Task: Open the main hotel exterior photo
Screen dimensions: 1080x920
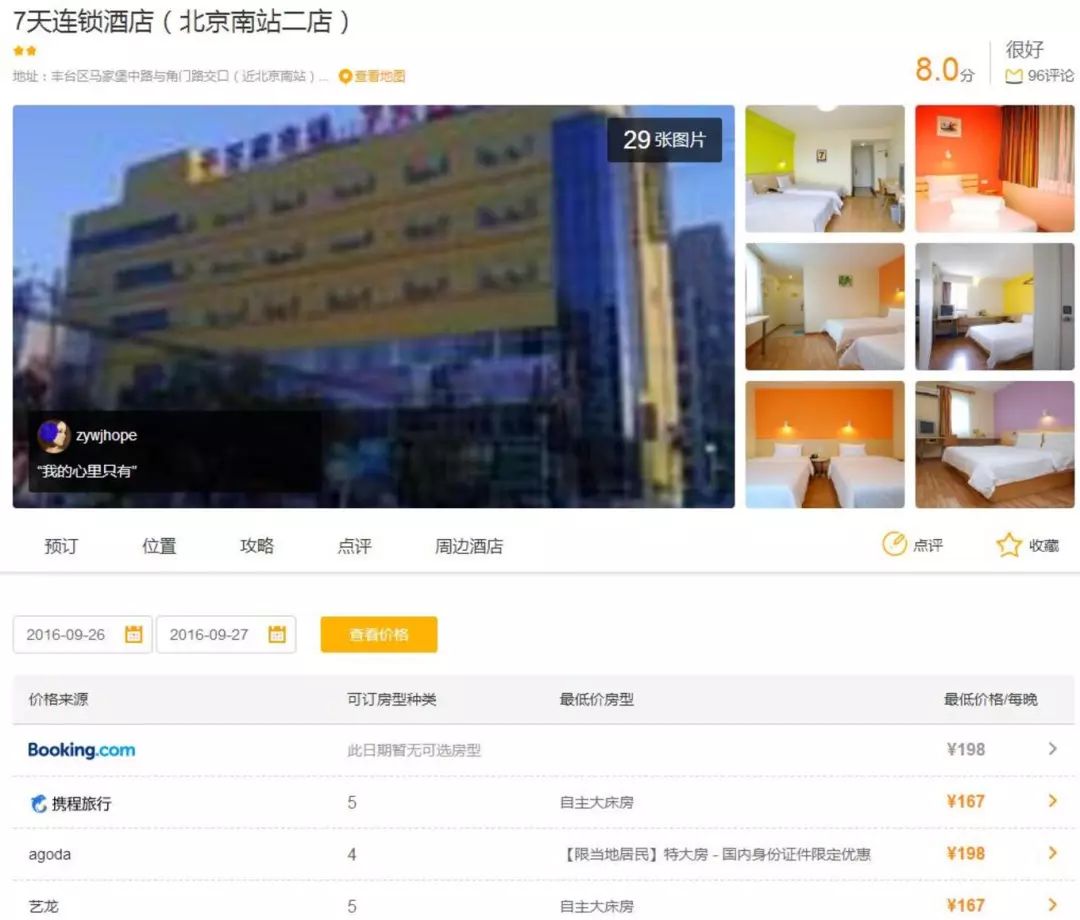Action: click(x=373, y=306)
